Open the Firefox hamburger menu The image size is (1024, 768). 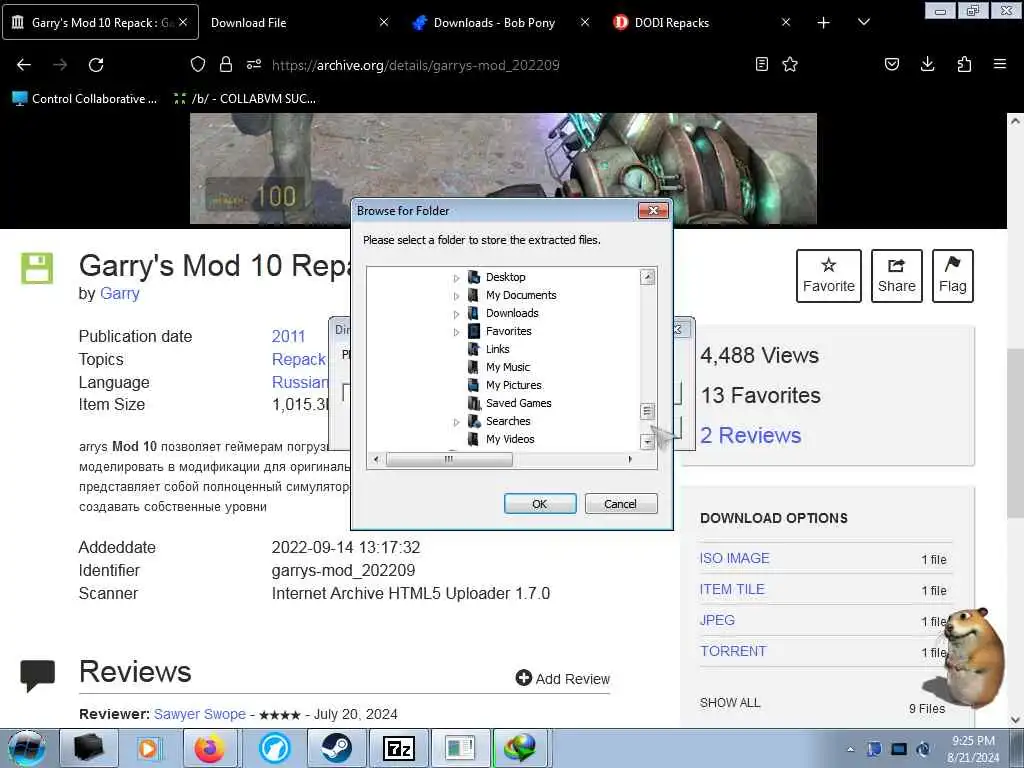click(x=1000, y=64)
